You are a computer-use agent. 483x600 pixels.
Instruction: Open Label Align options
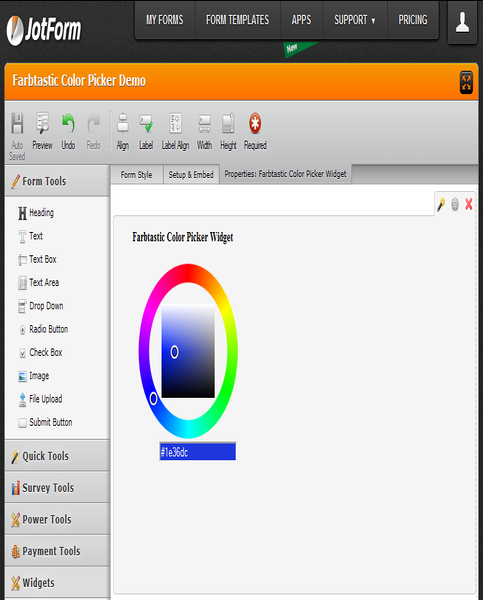(175, 131)
